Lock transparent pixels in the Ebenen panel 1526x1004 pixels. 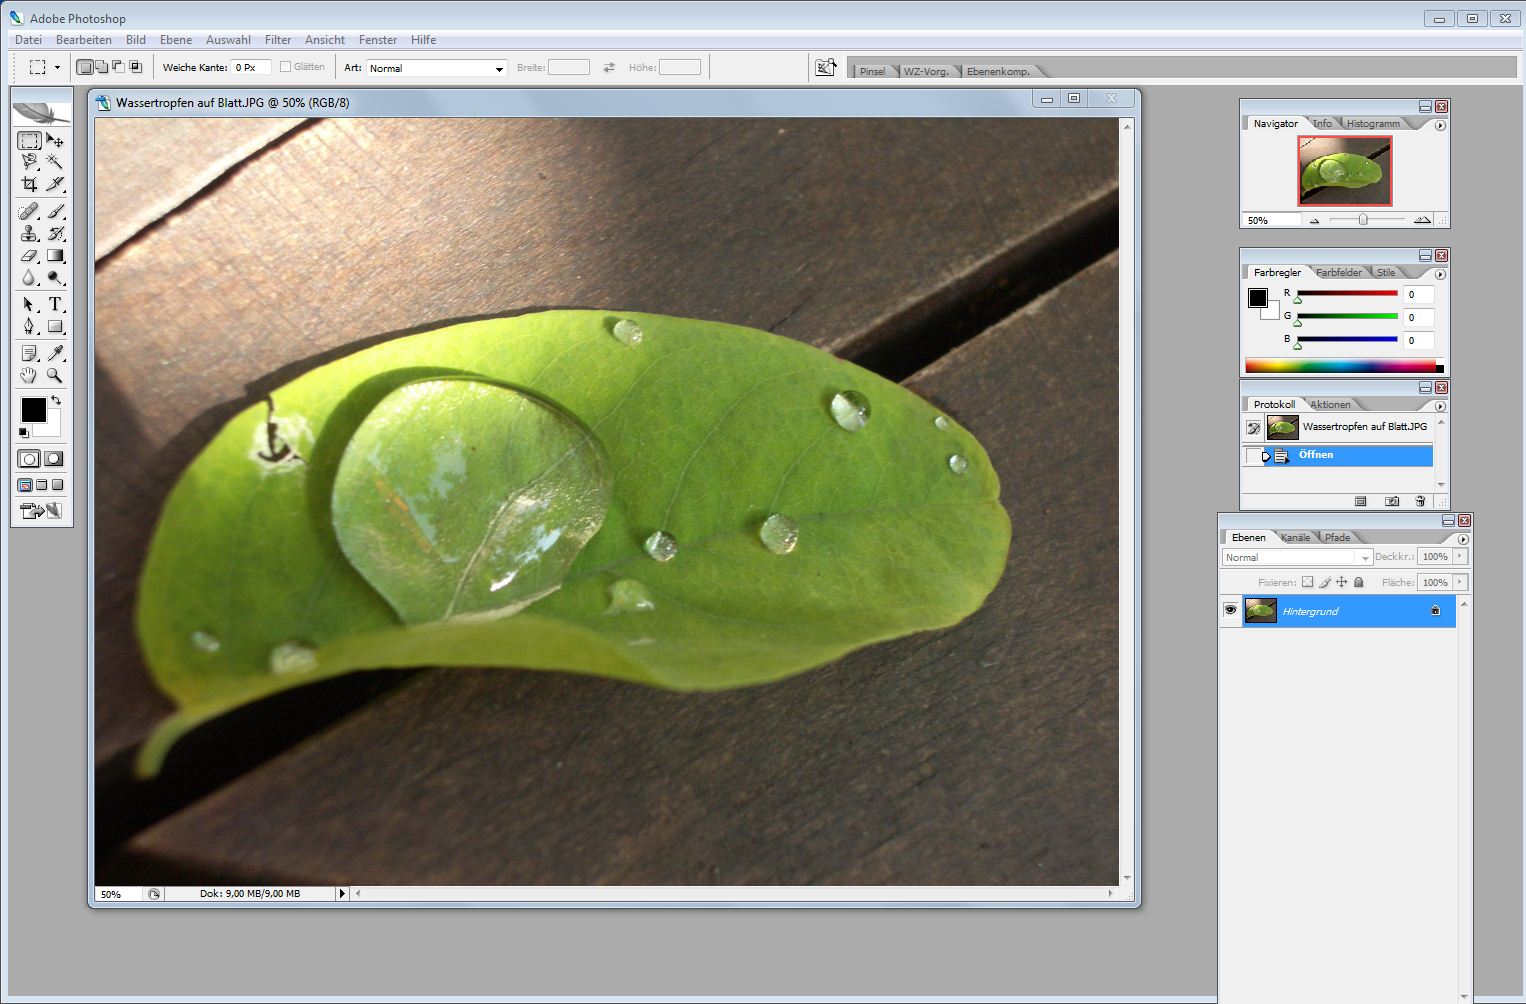pyautogui.click(x=1308, y=581)
